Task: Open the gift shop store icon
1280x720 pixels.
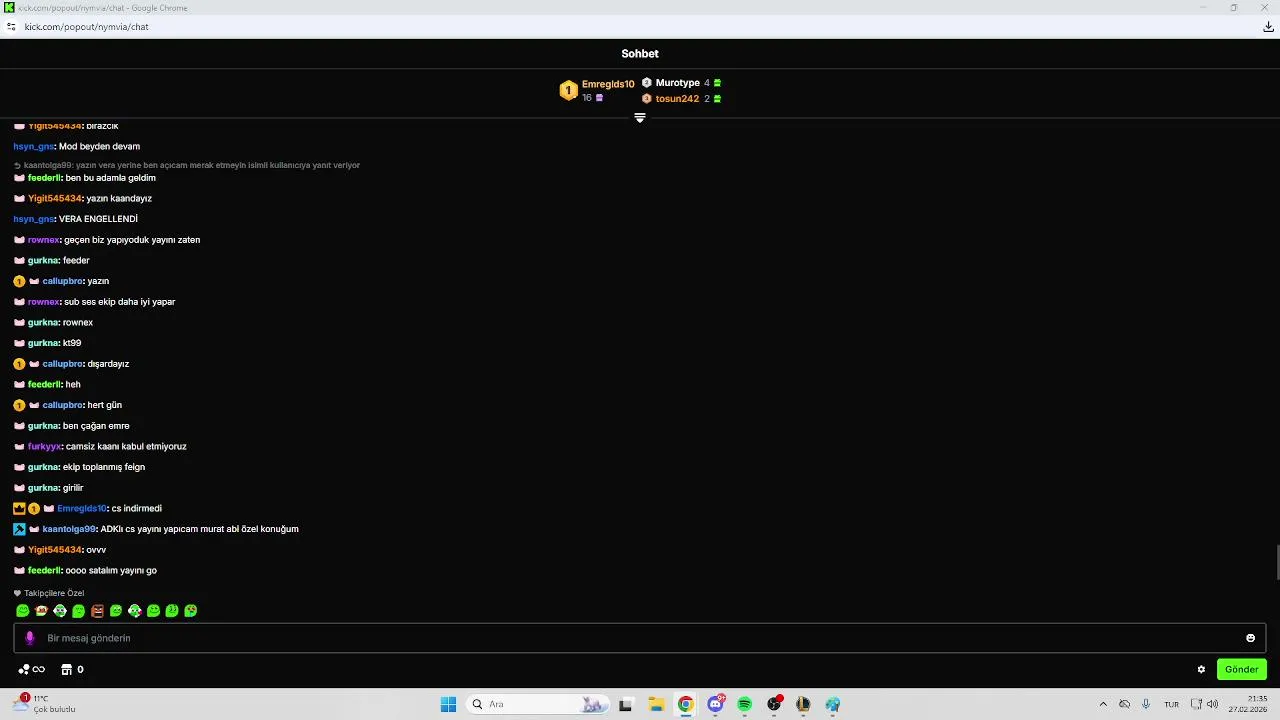Action: click(67, 670)
